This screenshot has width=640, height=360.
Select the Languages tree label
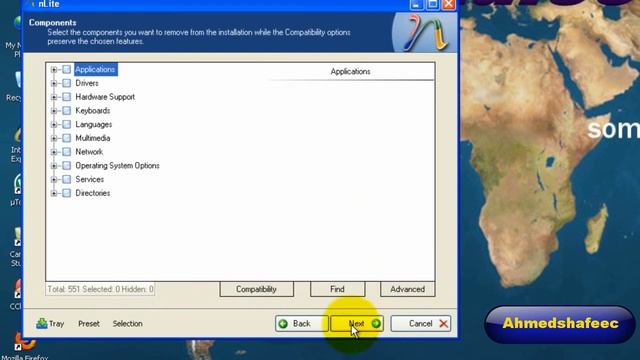(93, 124)
